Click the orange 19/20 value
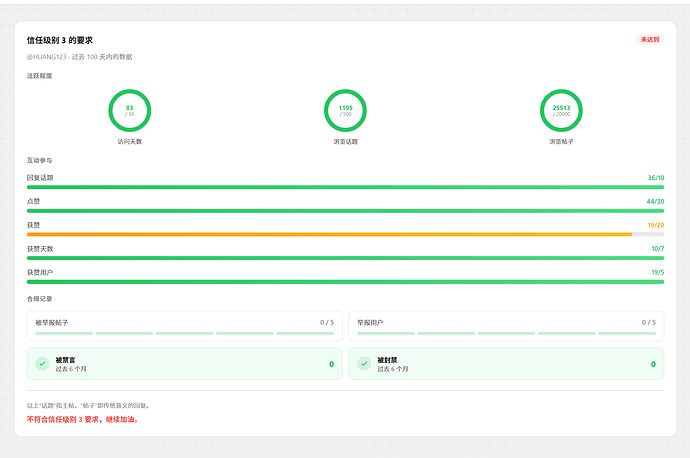 (656, 225)
